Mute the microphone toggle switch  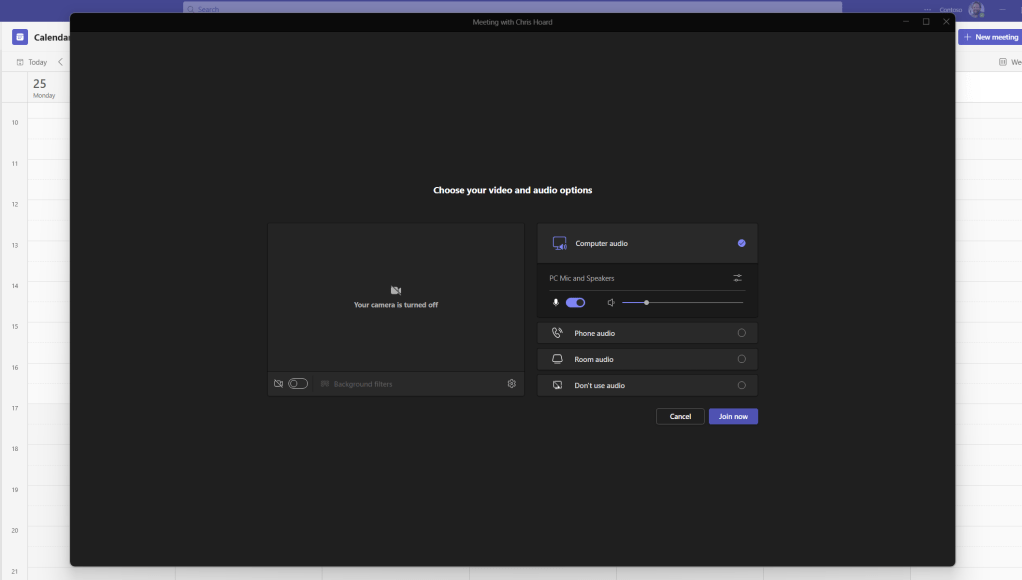click(x=575, y=302)
